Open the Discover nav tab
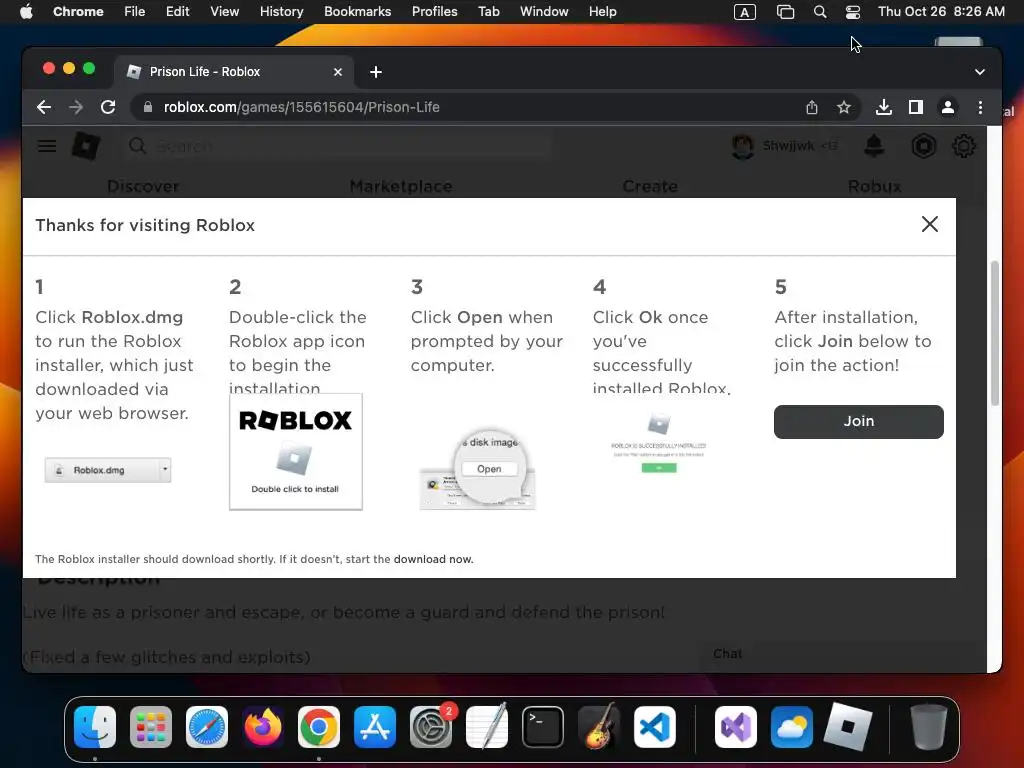Screen dimensions: 1024x768 (143, 186)
